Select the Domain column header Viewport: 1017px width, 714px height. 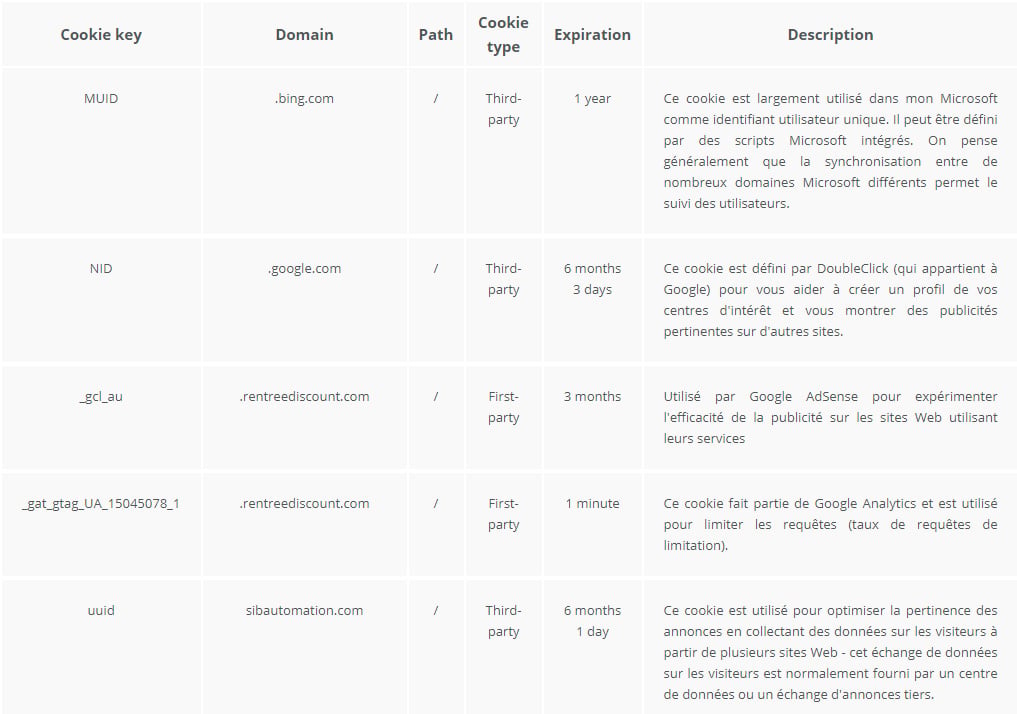tap(304, 35)
